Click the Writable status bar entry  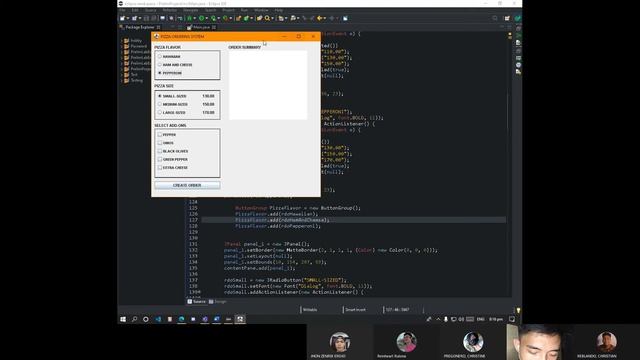pos(310,310)
